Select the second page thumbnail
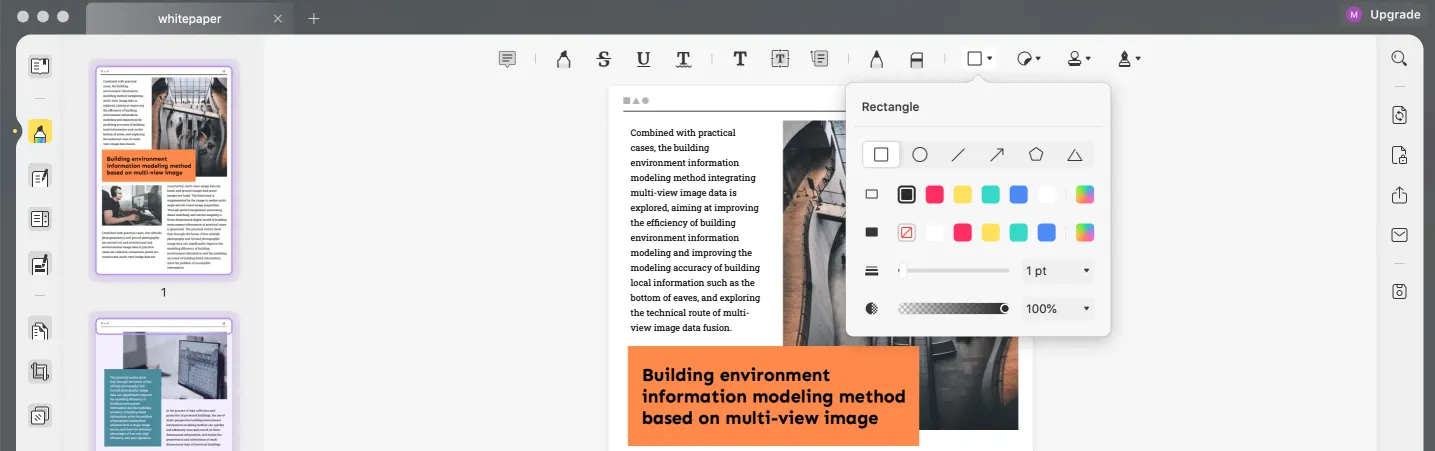The image size is (1435, 451). pos(164,384)
